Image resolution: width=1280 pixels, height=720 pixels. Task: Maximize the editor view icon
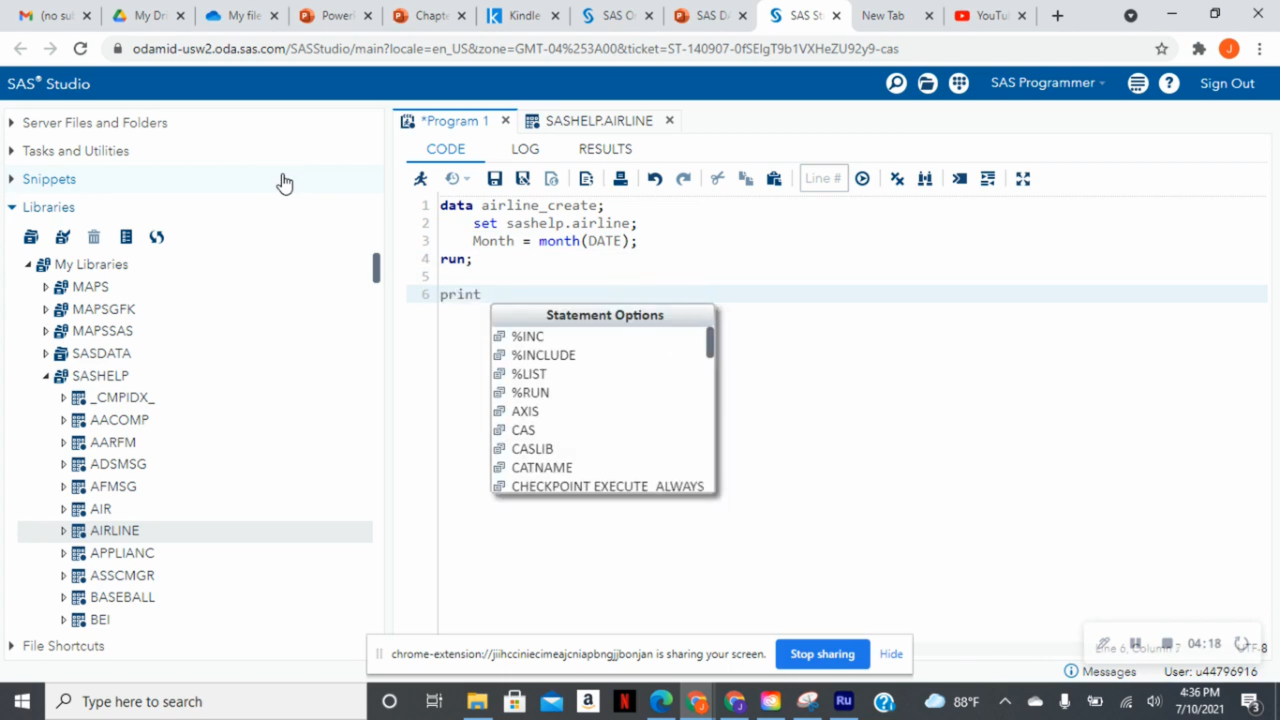(1022, 178)
